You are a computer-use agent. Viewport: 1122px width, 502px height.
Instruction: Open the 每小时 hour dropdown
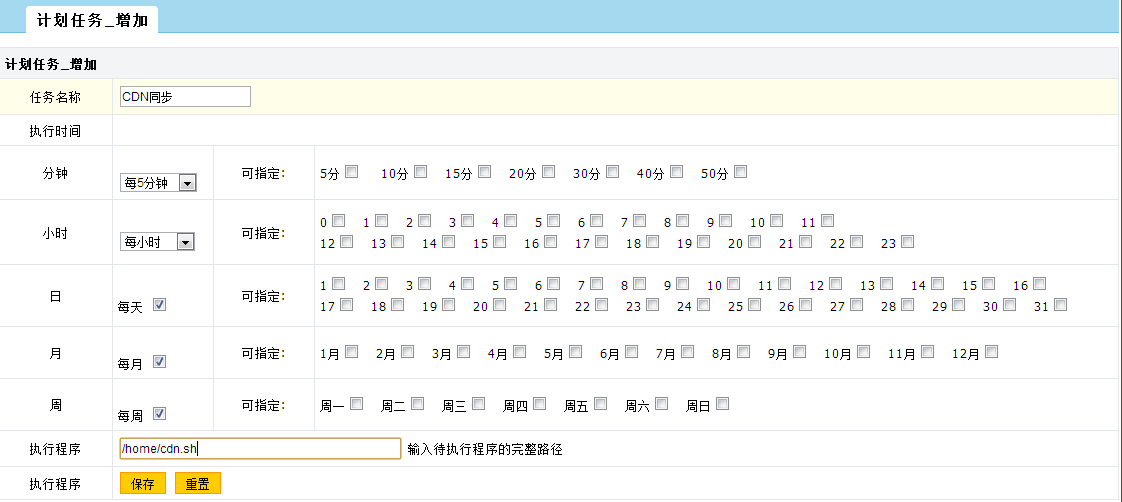[158, 242]
